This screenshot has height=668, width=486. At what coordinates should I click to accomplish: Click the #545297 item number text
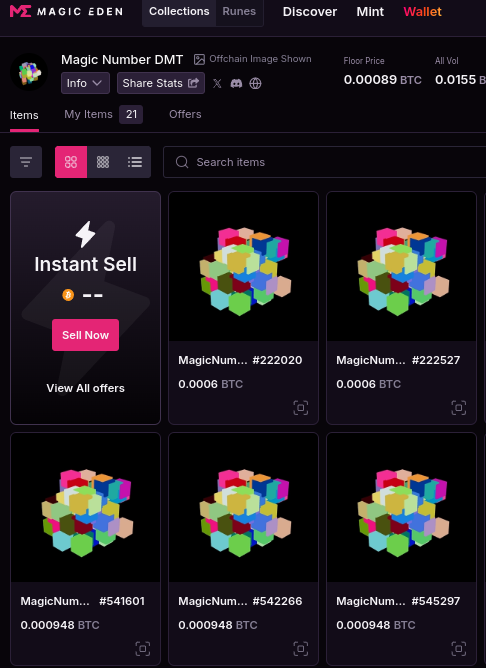pyautogui.click(x=436, y=602)
